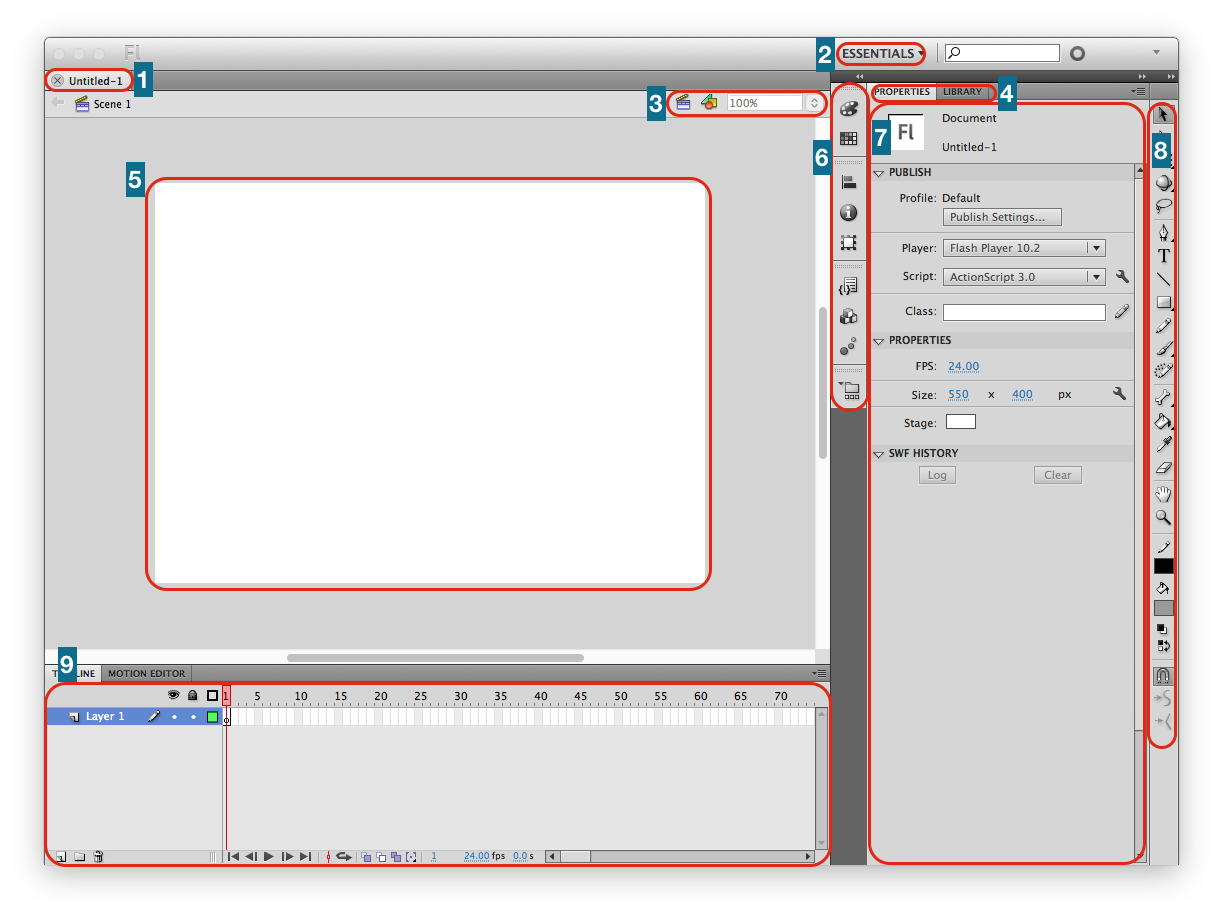The width and height of the screenshot is (1223, 918).
Task: Open the Color panel icon
Action: [x=848, y=108]
